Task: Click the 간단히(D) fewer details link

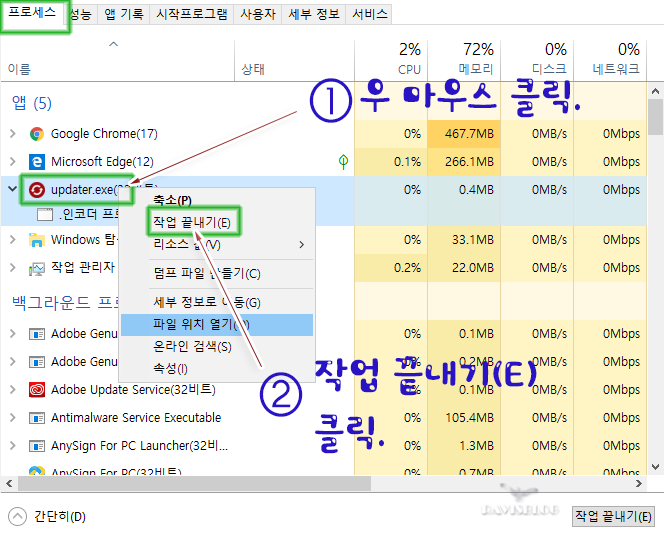Action: point(60,517)
